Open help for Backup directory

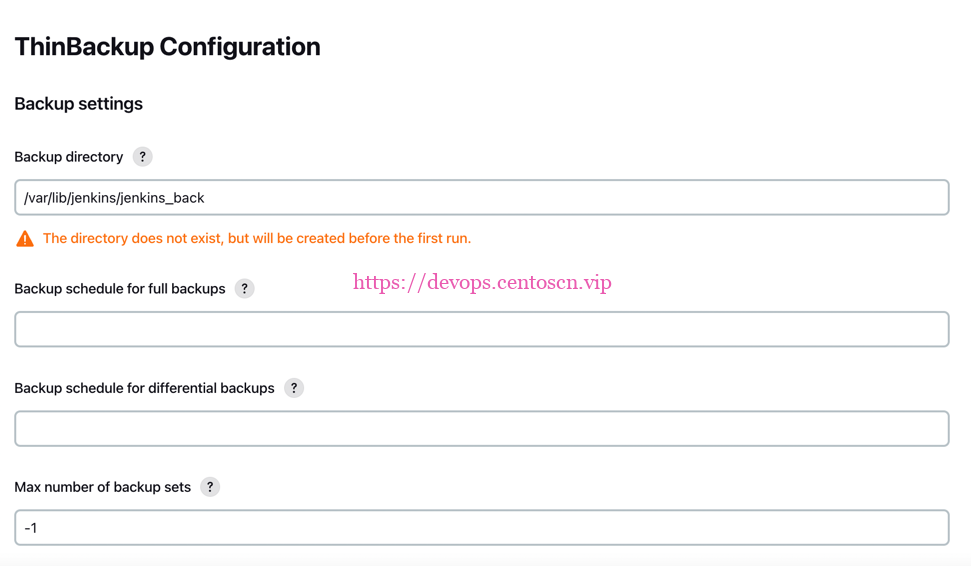coord(143,157)
